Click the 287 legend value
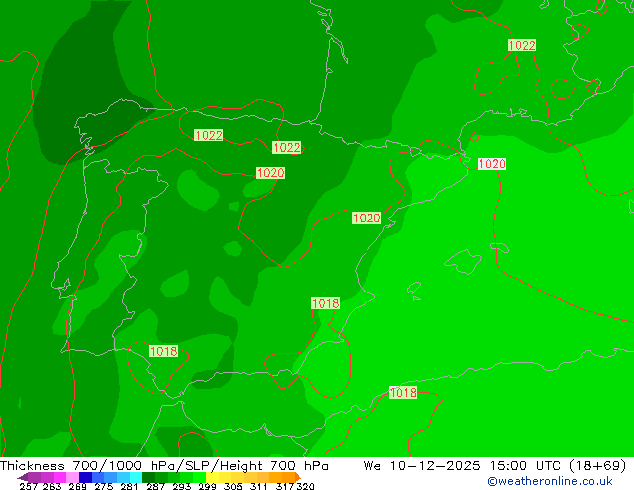The width and height of the screenshot is (634, 490). click(155, 486)
